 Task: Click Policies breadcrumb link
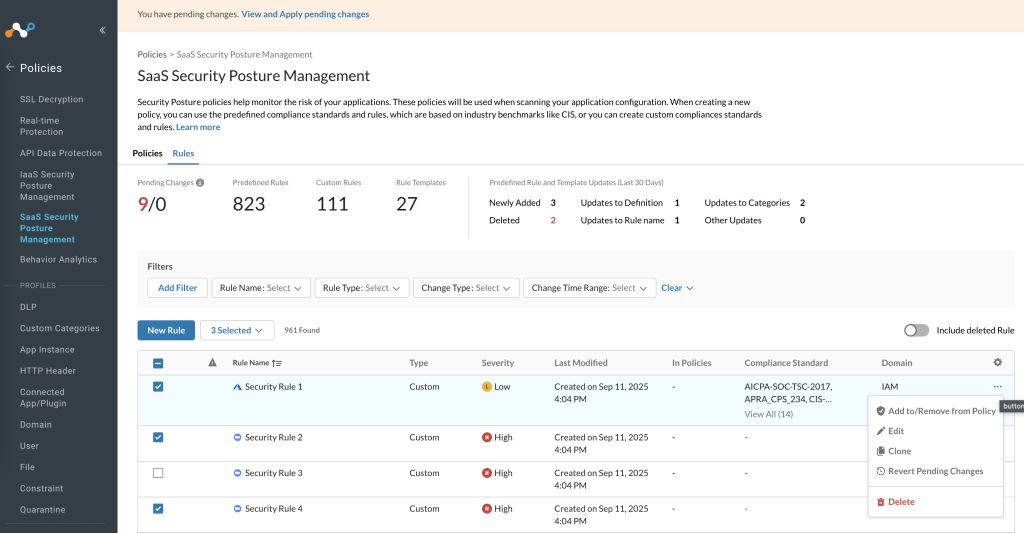[x=152, y=55]
